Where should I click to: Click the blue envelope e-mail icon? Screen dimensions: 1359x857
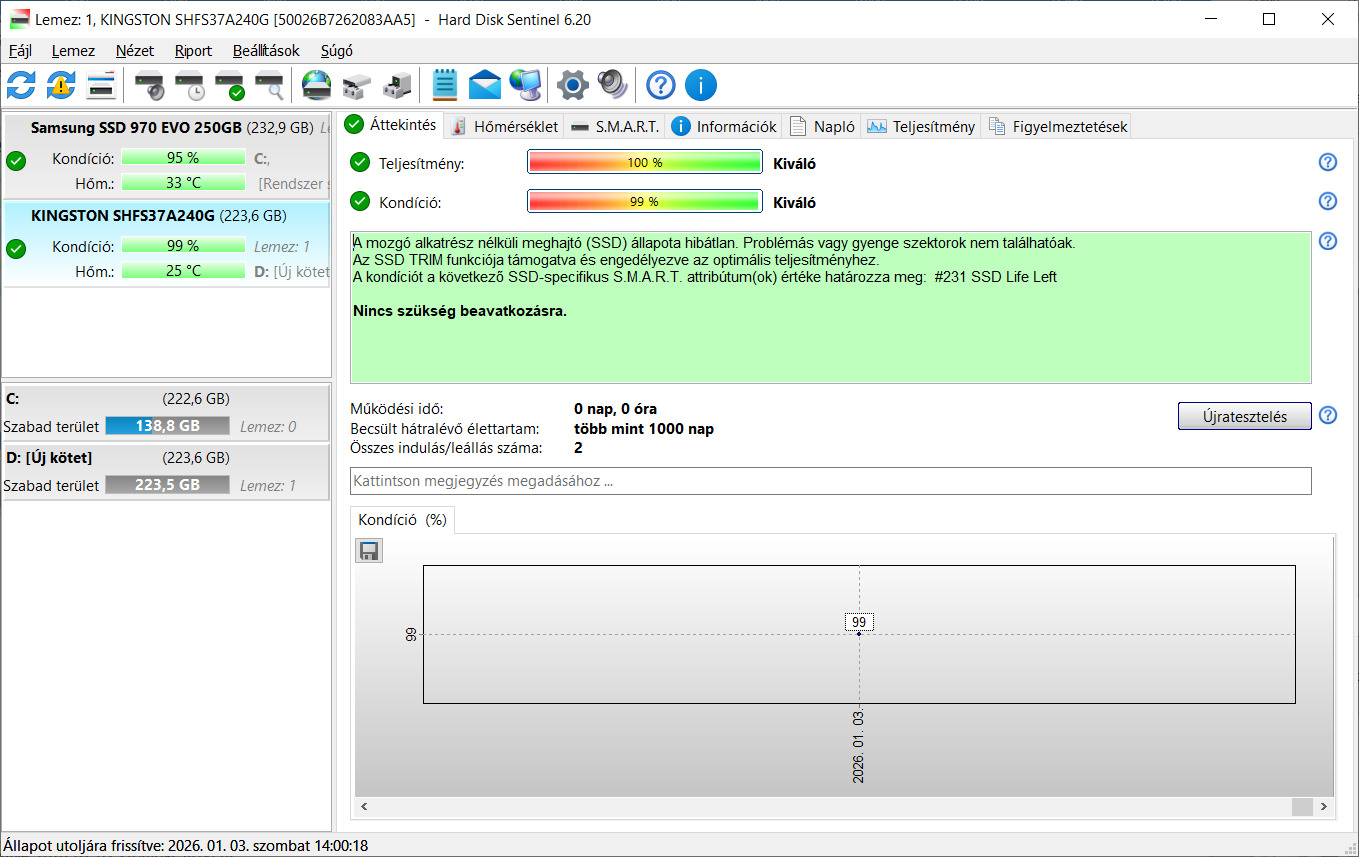(x=485, y=85)
